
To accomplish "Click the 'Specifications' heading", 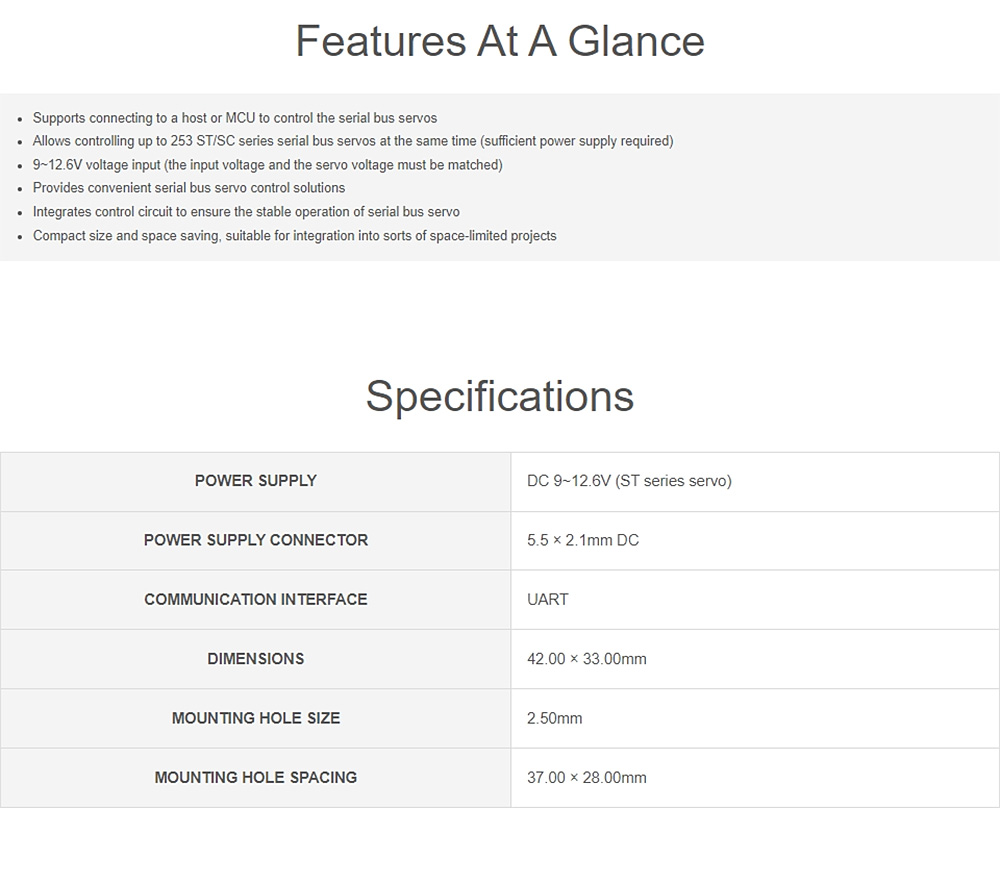I will point(500,395).
